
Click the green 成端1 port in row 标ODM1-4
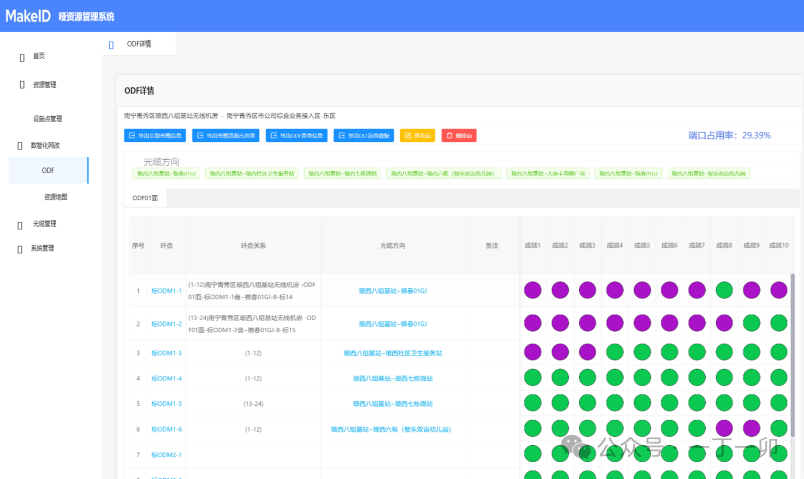tap(533, 377)
